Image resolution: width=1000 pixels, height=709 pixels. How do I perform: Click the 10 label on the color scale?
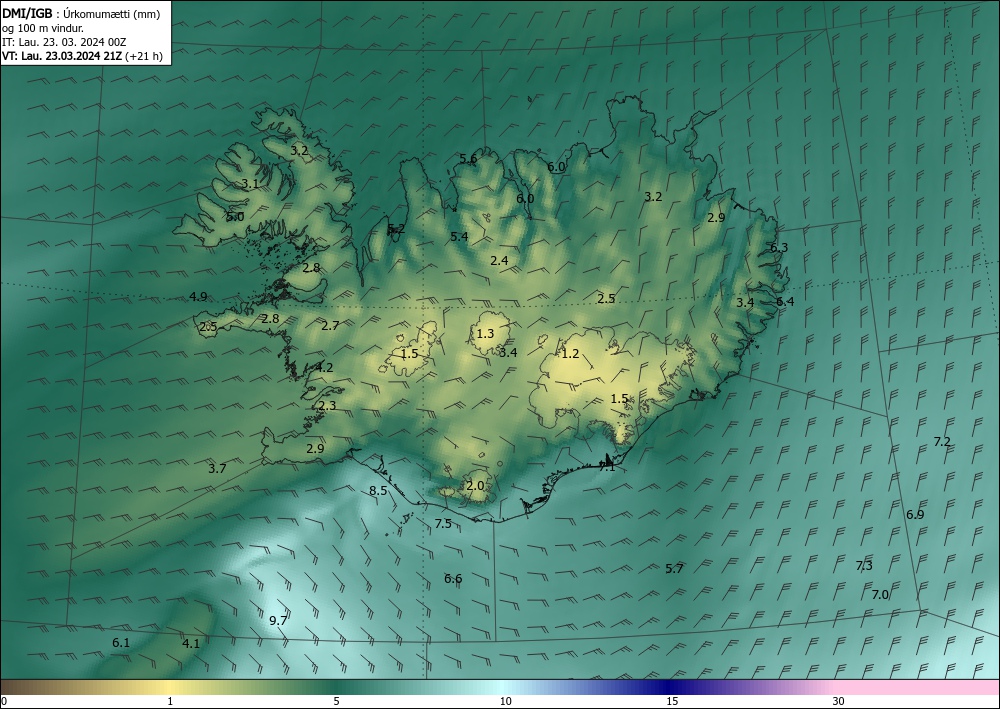(x=505, y=701)
